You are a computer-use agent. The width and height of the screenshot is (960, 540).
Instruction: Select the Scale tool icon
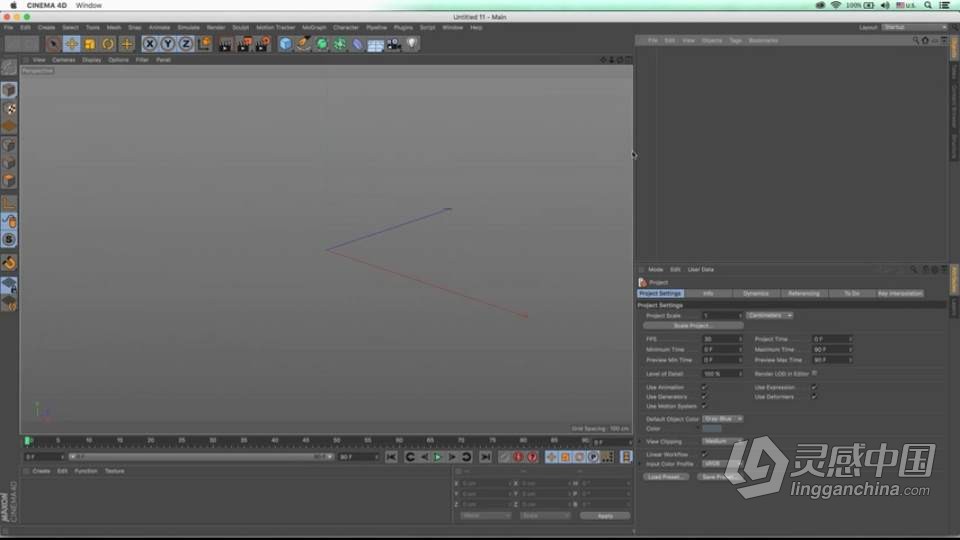point(90,44)
